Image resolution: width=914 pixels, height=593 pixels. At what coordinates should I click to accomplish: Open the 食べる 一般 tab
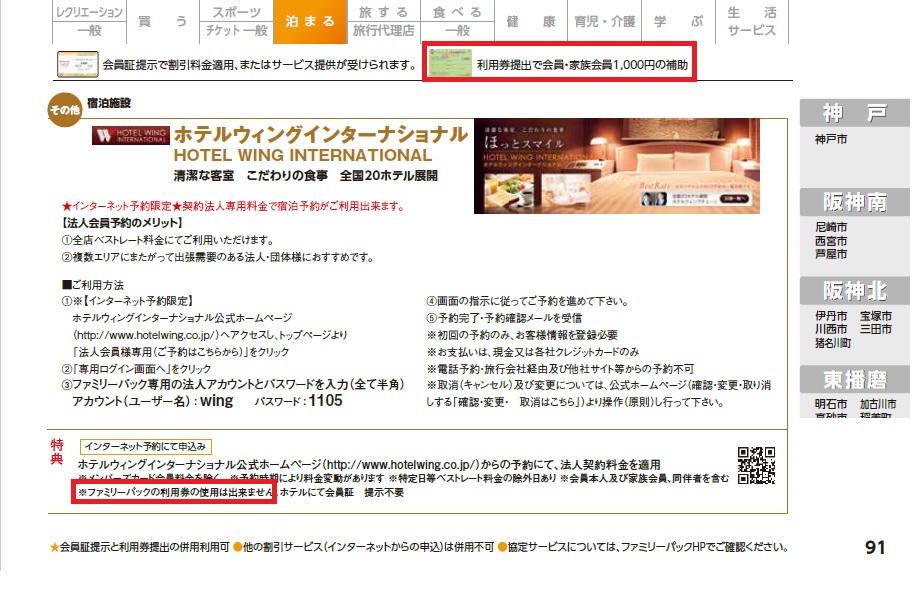coord(458,22)
